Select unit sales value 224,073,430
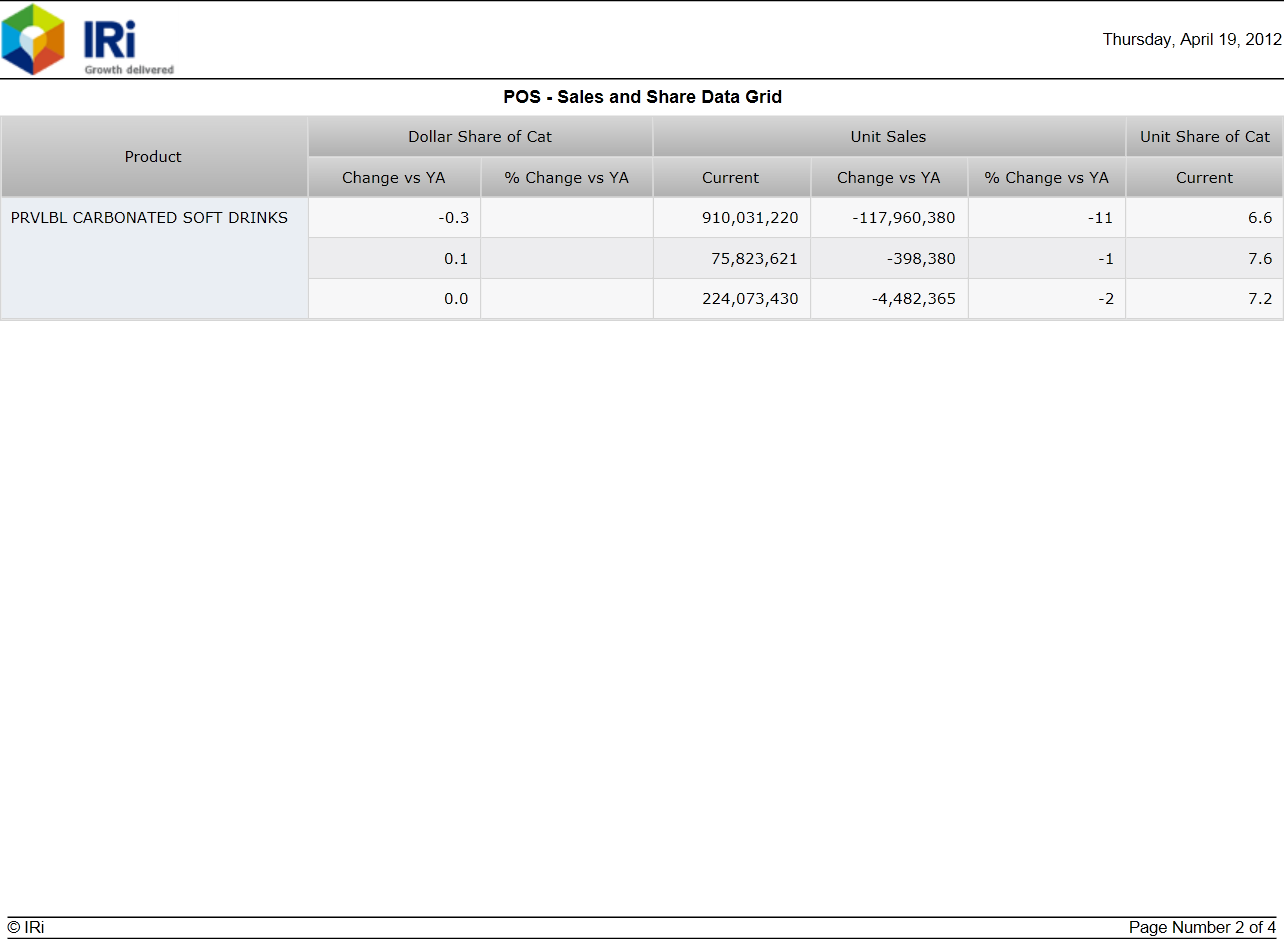This screenshot has height=946, width=1284. 732,299
